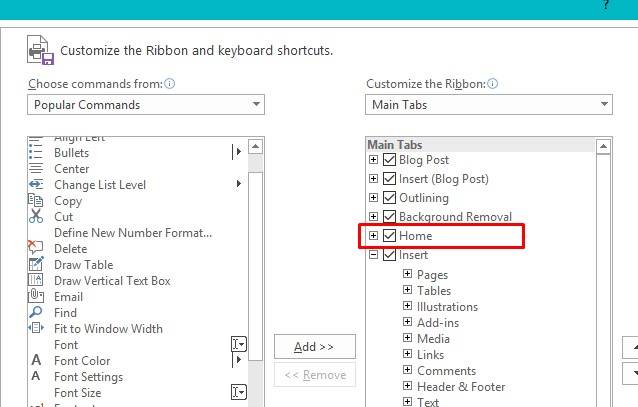Toggle the Outlining tab checkbox
This screenshot has height=407, width=638.
pyautogui.click(x=389, y=198)
